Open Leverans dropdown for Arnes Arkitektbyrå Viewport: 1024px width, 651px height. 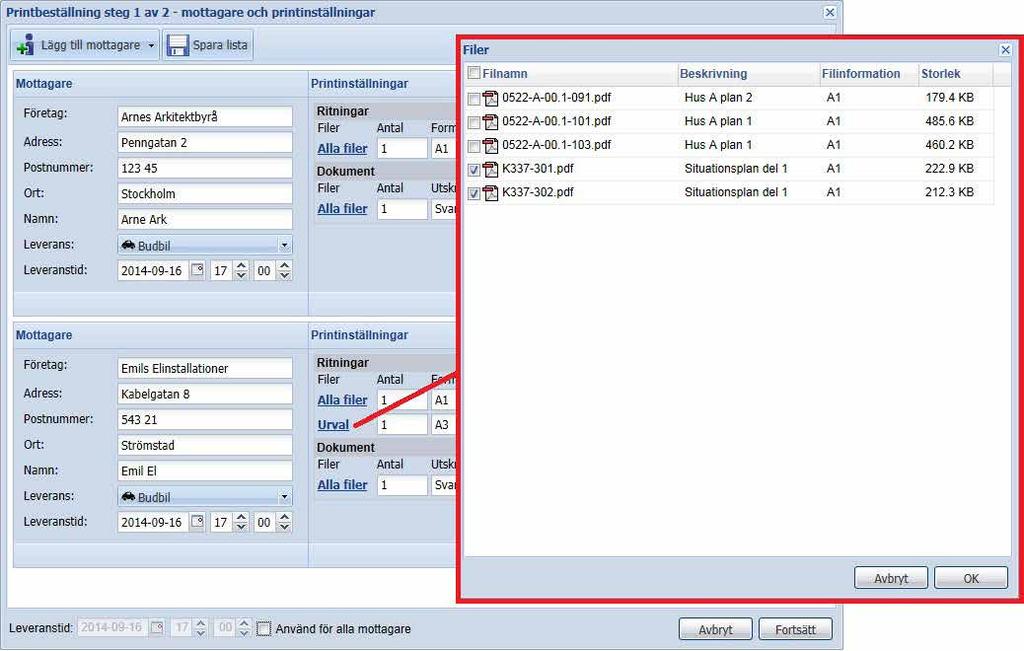click(284, 246)
